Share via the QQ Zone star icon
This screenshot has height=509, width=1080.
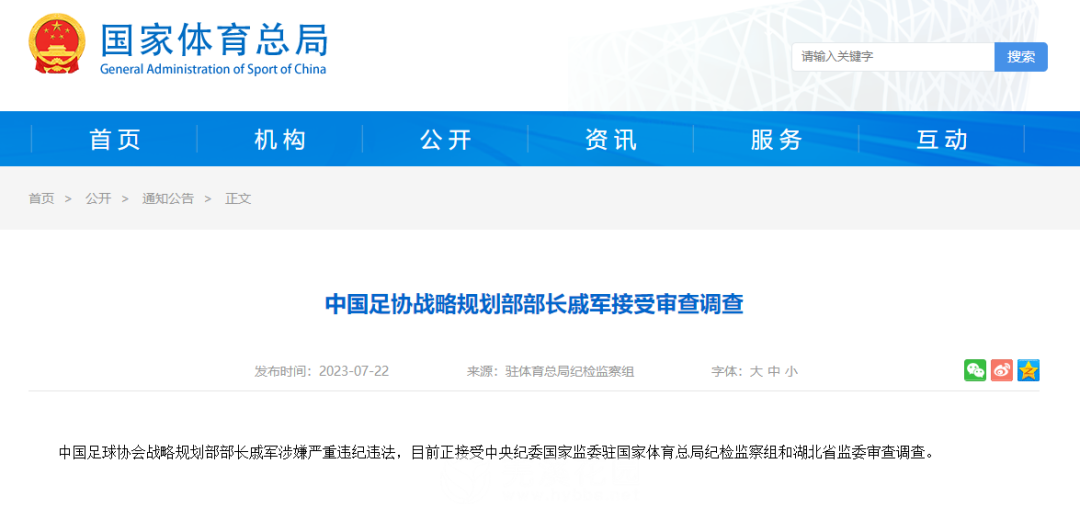1028,370
